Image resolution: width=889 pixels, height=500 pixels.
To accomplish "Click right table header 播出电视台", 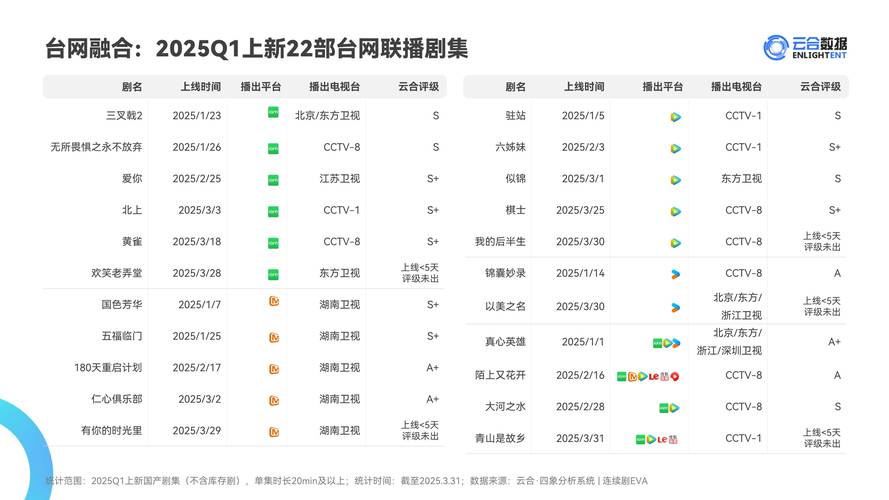I will click(736, 87).
